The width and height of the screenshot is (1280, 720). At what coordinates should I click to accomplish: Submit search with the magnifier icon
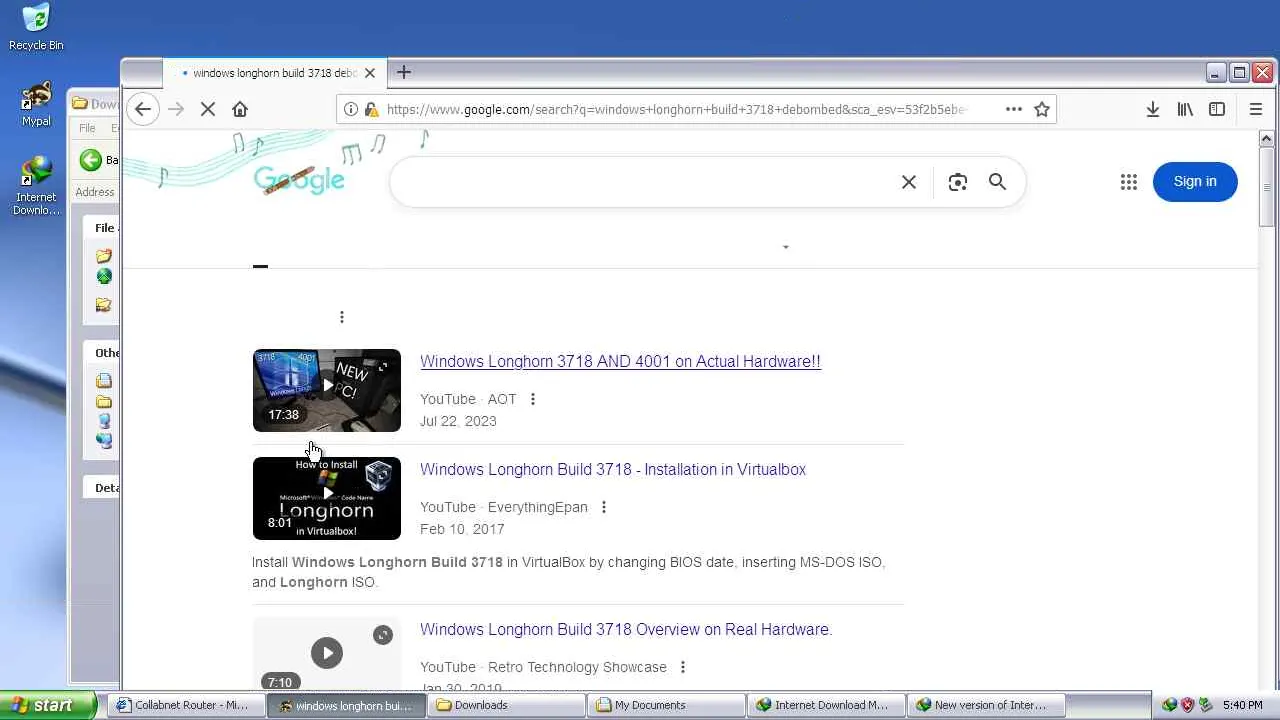point(997,182)
